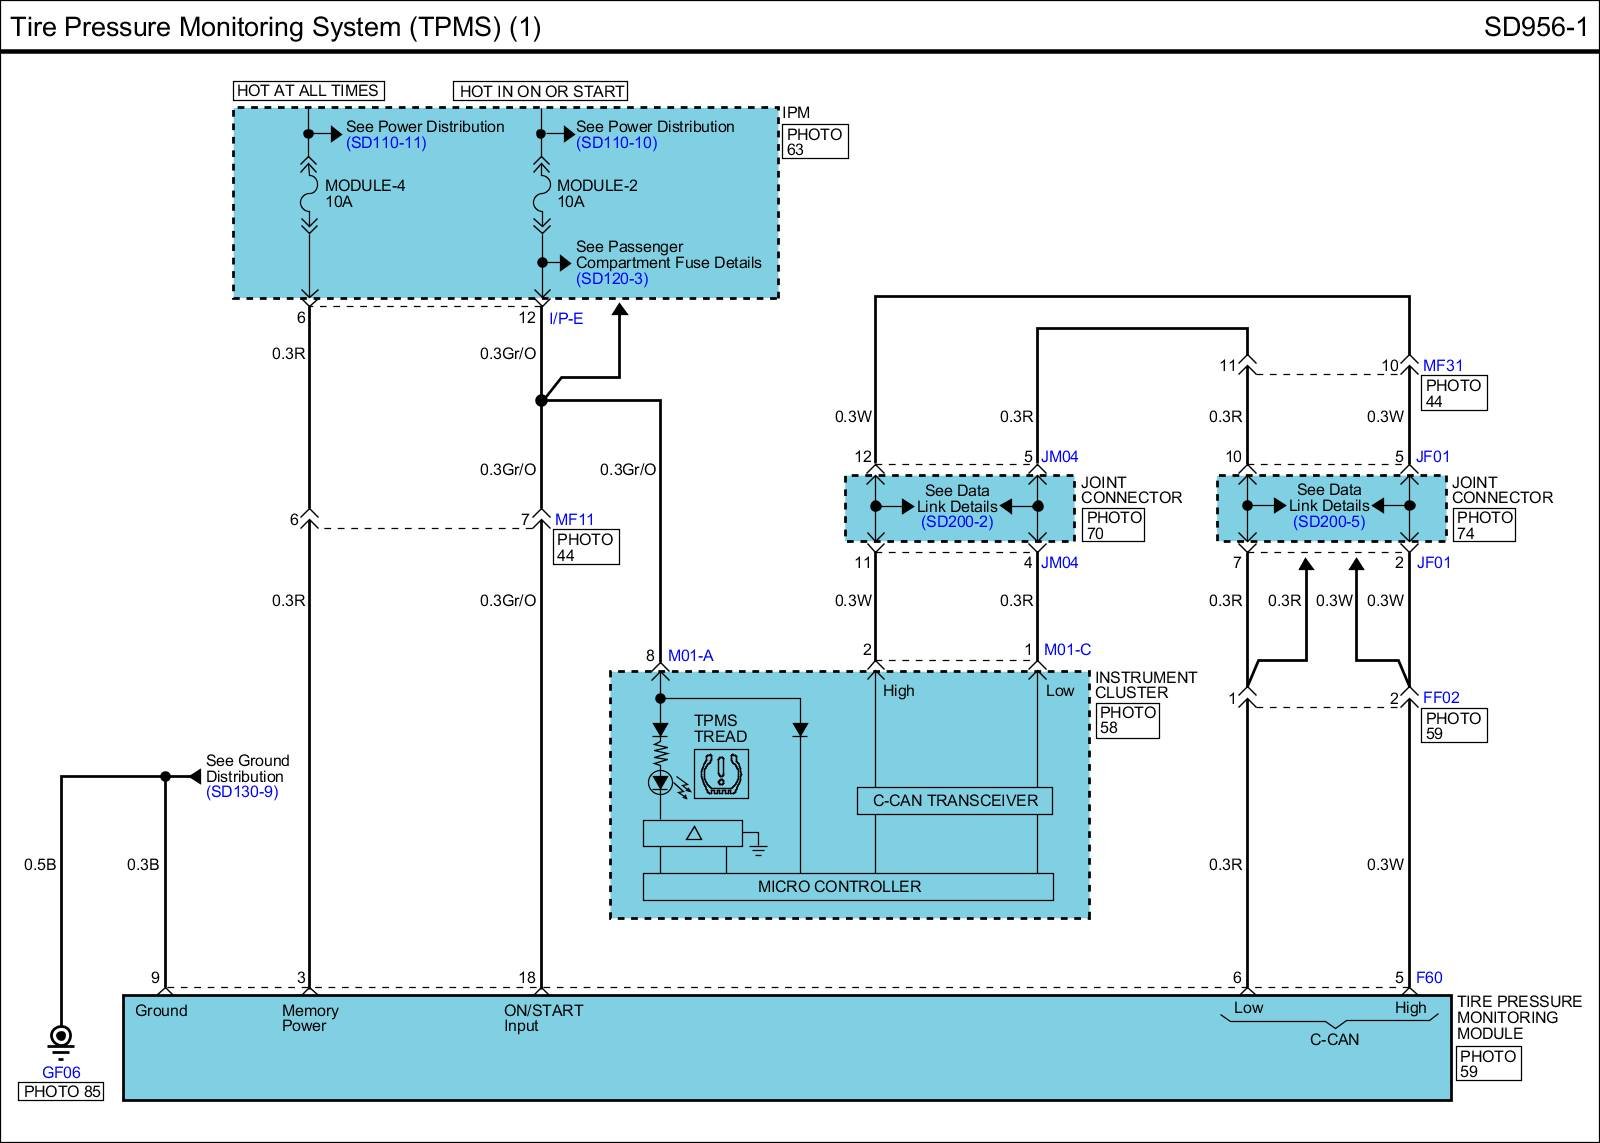1600x1143 pixels.
Task: Open PHOTO 63 for the IPM
Action: tap(814, 142)
